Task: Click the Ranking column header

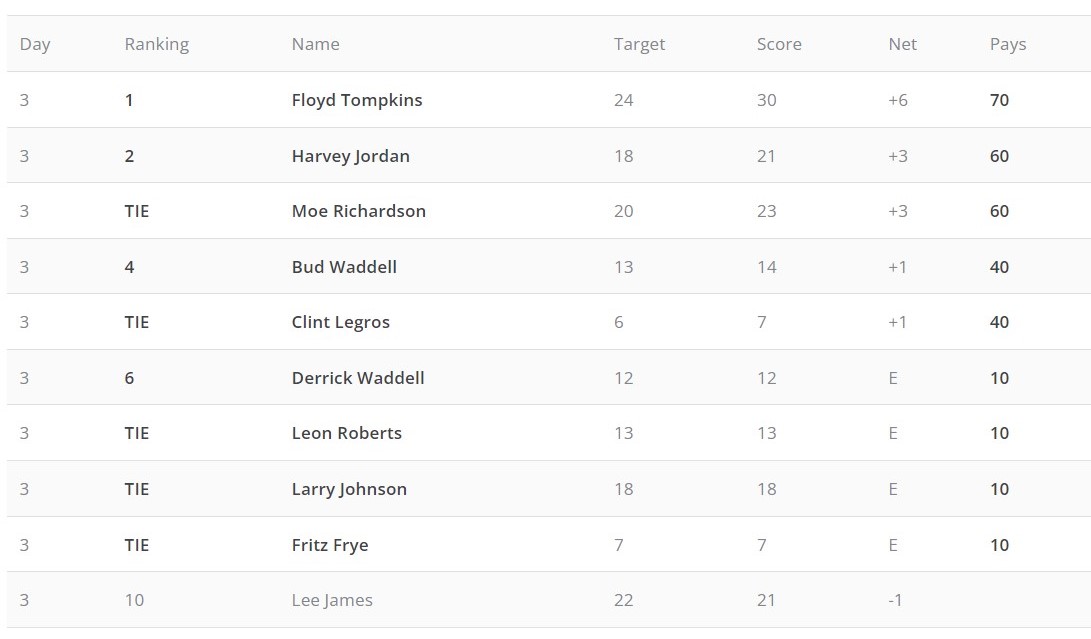Action: click(156, 44)
